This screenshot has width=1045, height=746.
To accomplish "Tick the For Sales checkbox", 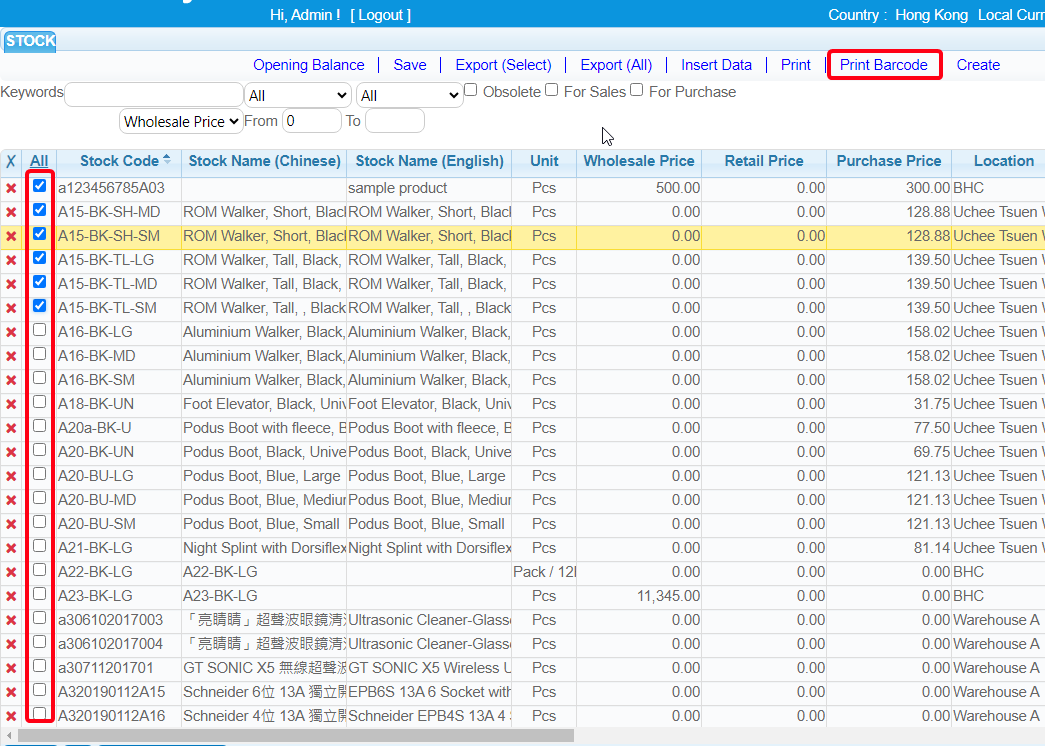I will click(551, 91).
